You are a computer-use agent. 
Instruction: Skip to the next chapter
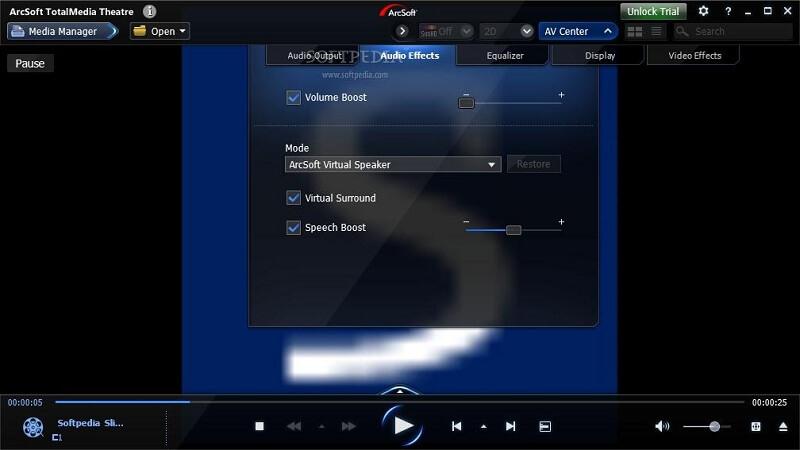(x=510, y=426)
